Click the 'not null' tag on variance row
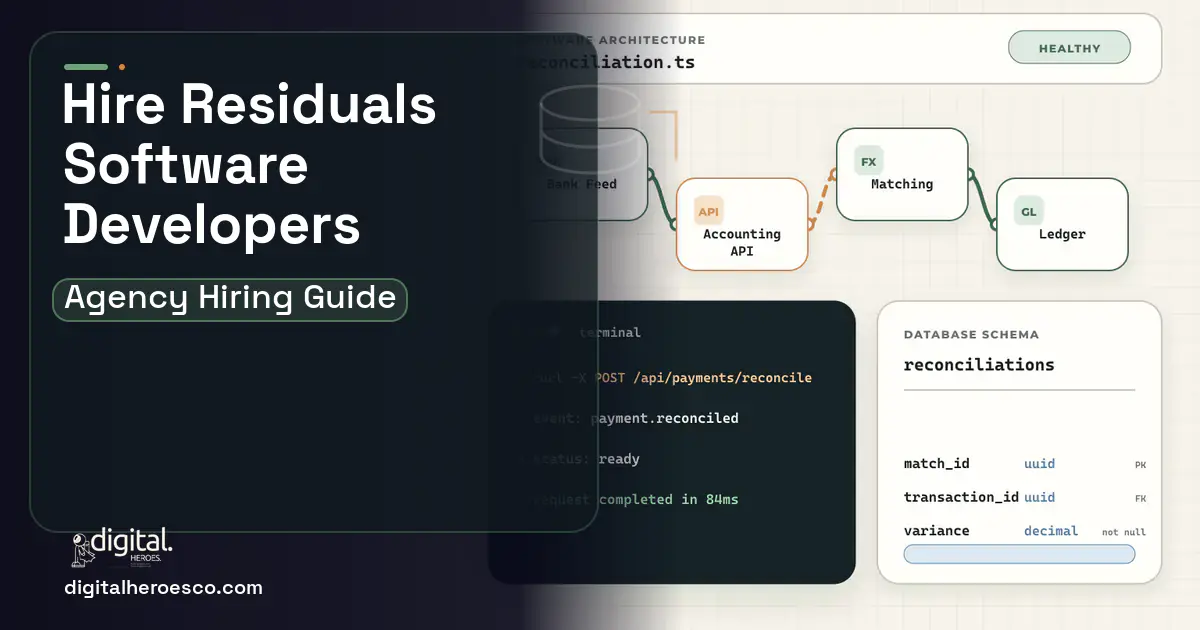The height and width of the screenshot is (630, 1200). (1124, 532)
